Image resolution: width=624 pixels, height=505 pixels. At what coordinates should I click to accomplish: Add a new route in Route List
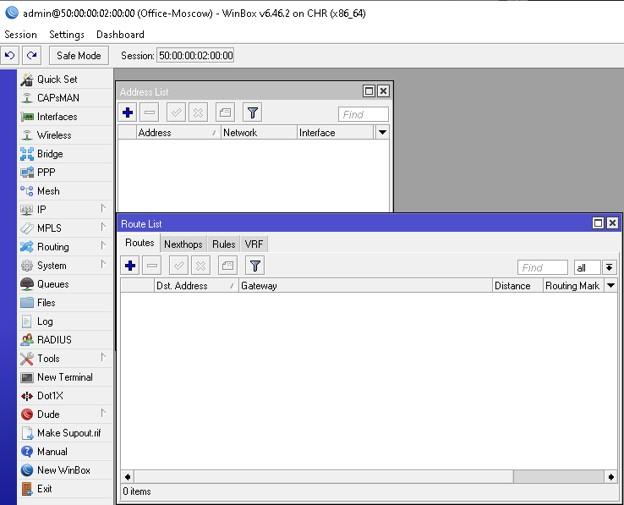click(130, 265)
